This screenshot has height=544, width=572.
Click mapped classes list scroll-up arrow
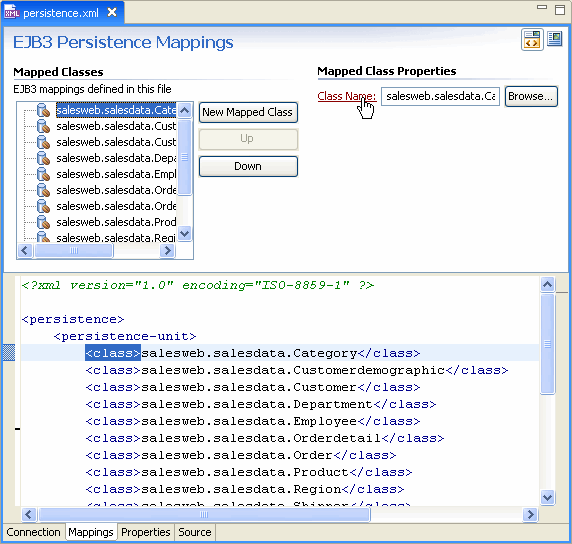point(185,110)
